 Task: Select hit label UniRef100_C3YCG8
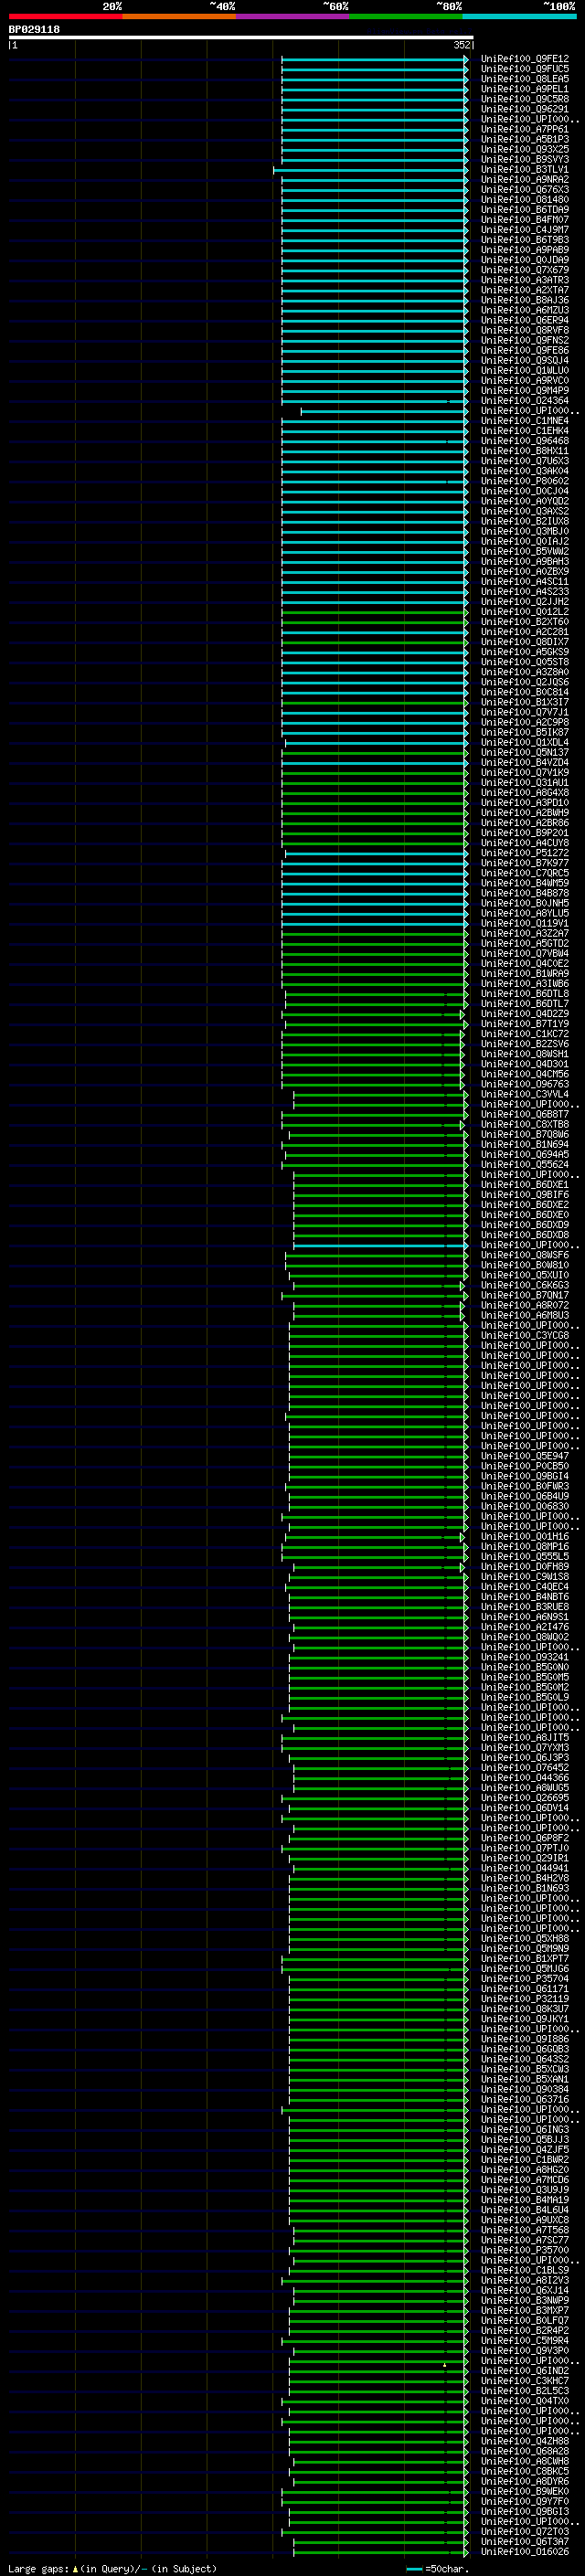coord(525,1336)
